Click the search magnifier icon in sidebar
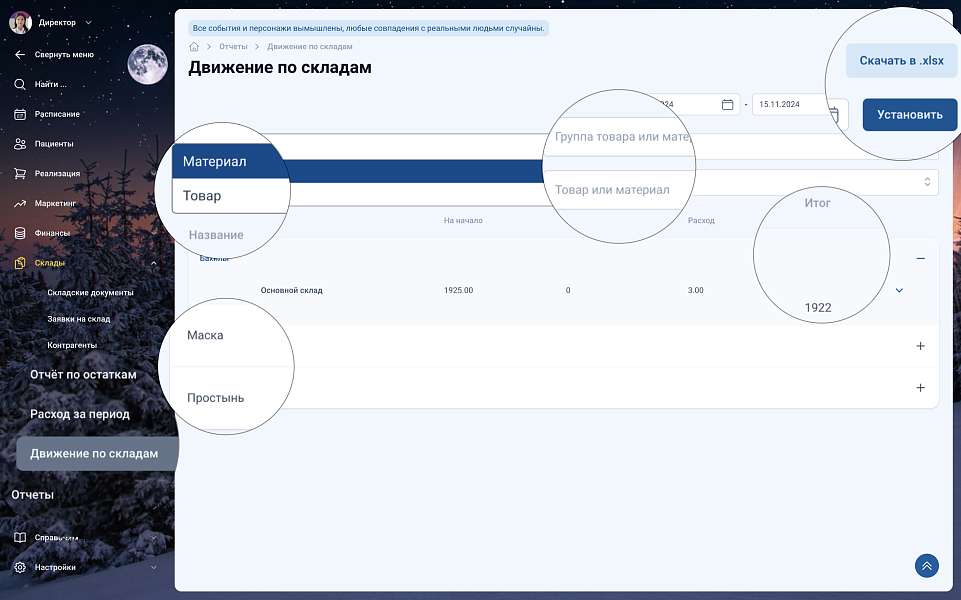This screenshot has width=961, height=600. click(x=20, y=84)
